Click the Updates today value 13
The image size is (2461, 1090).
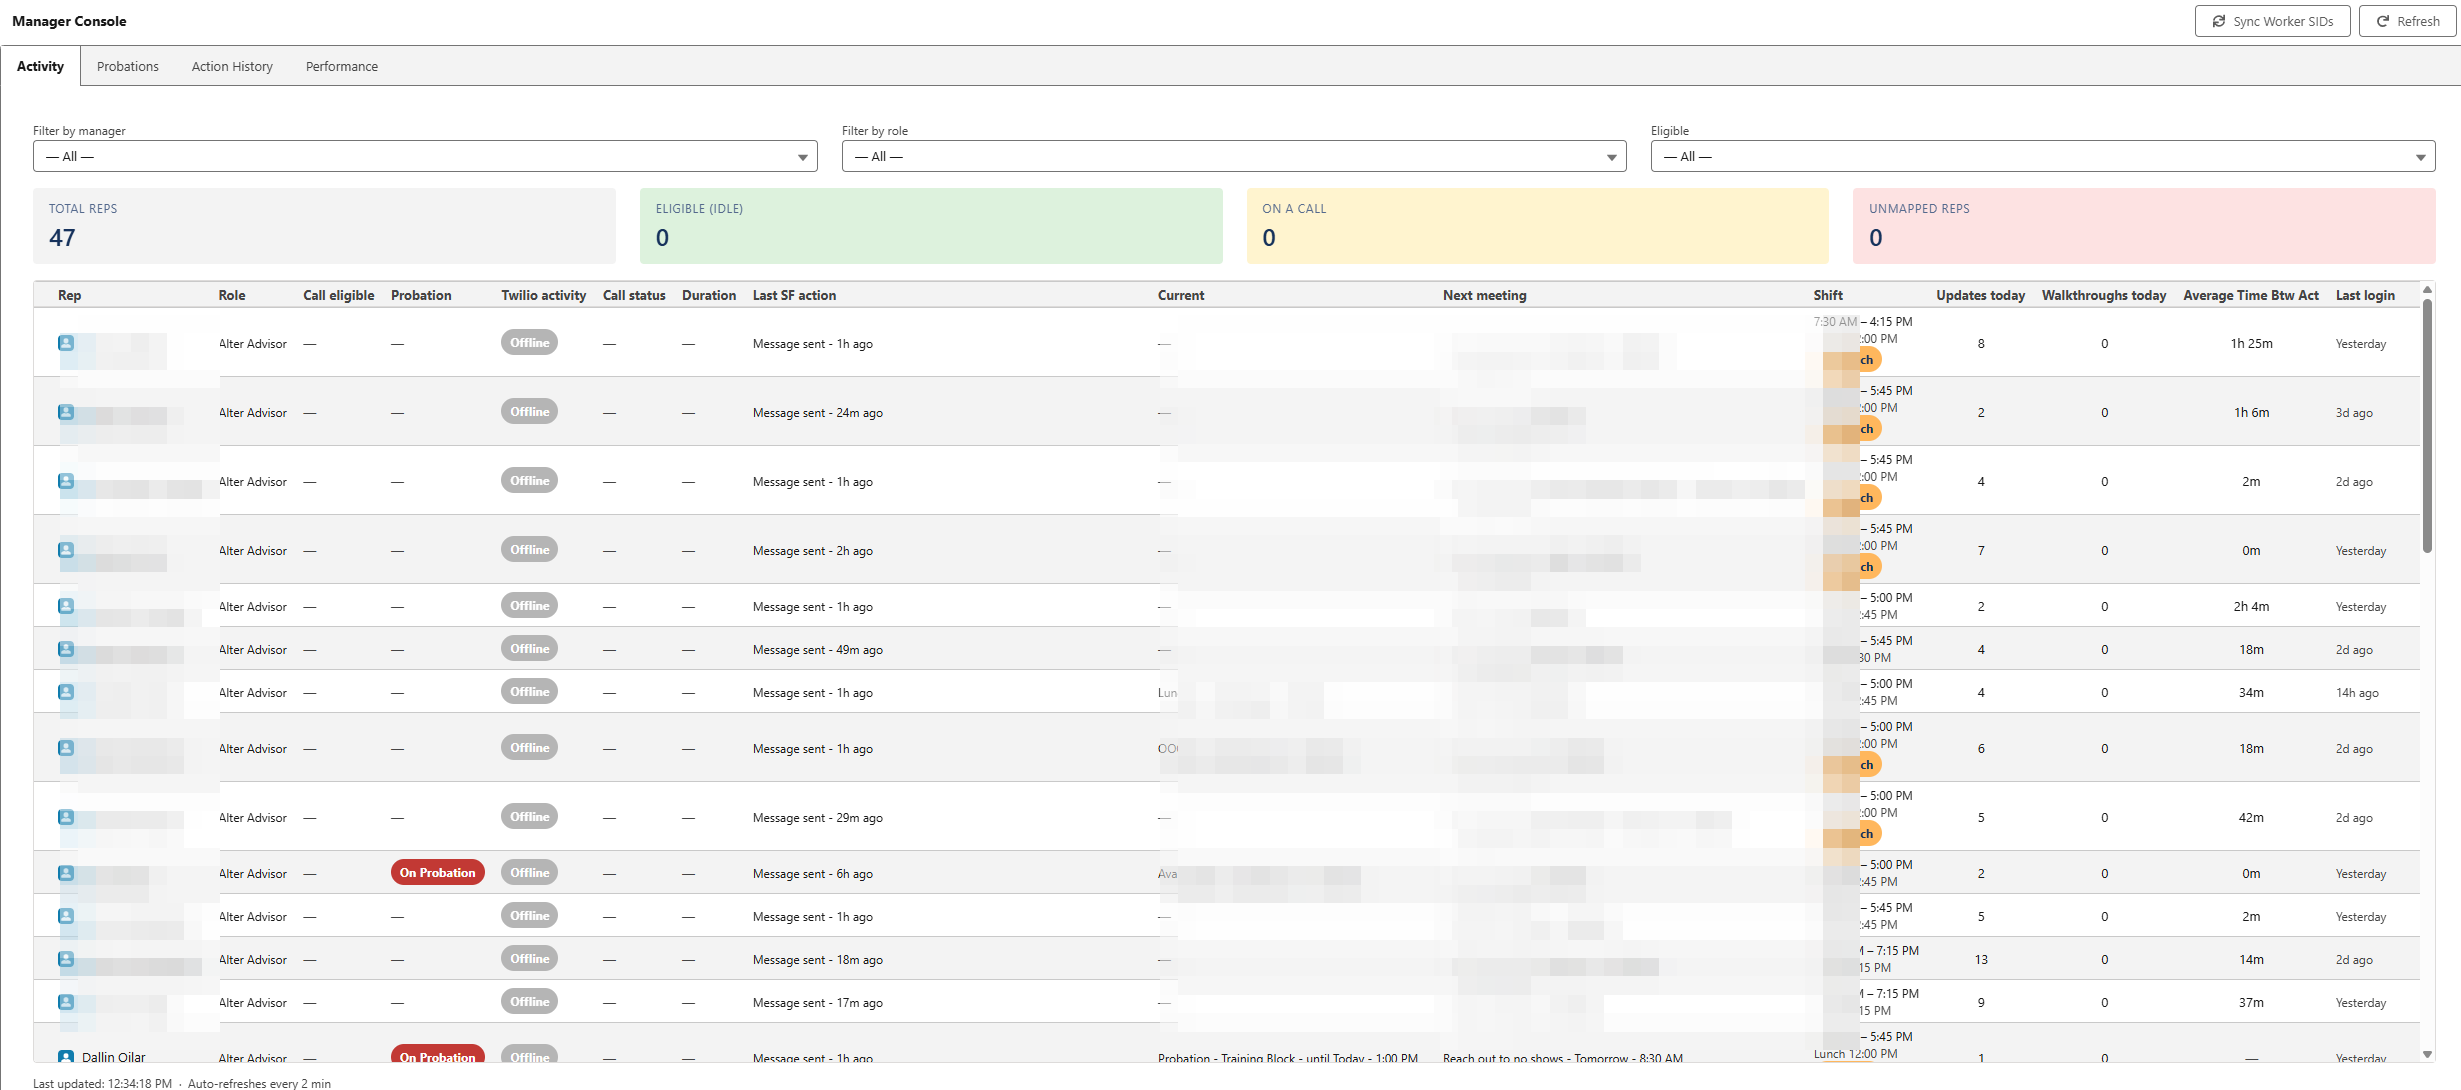point(1981,959)
